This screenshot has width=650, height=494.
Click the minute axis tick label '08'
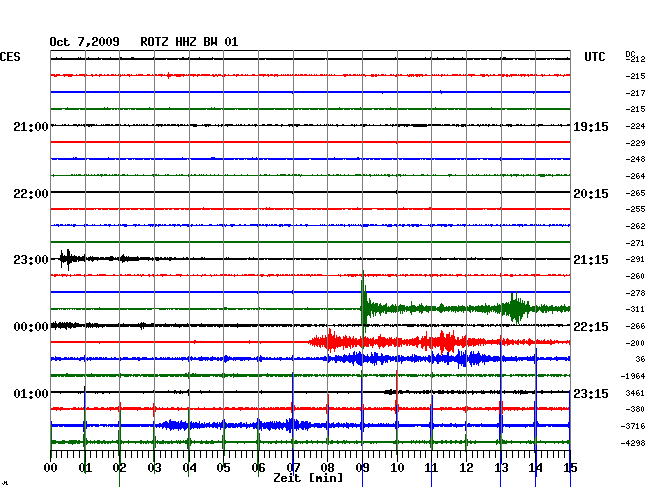[327, 468]
